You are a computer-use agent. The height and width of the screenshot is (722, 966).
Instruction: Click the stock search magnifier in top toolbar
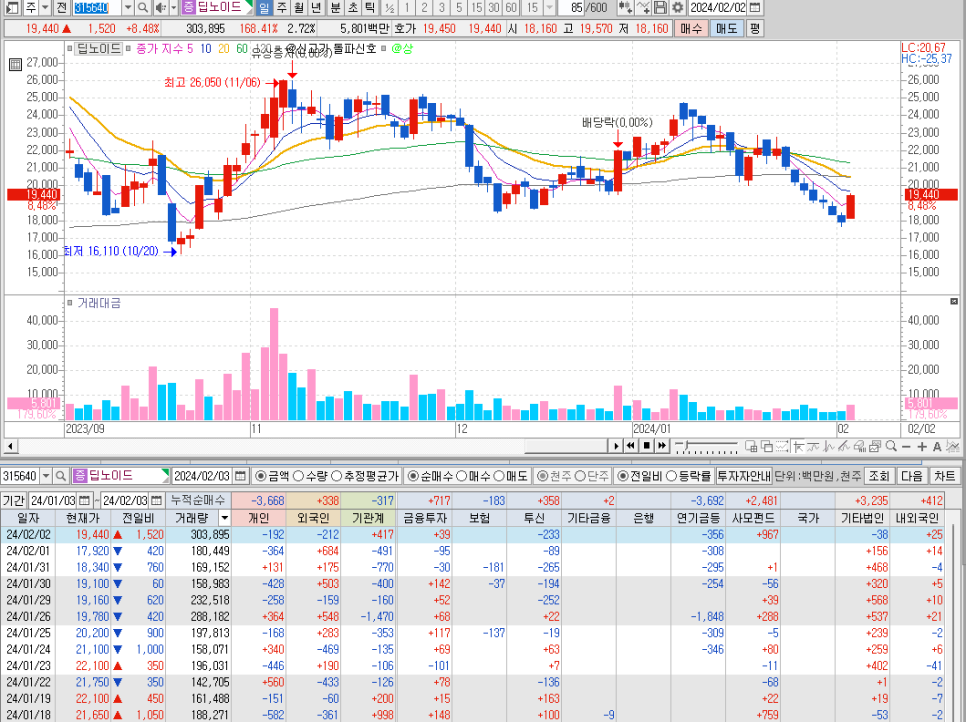click(142, 7)
